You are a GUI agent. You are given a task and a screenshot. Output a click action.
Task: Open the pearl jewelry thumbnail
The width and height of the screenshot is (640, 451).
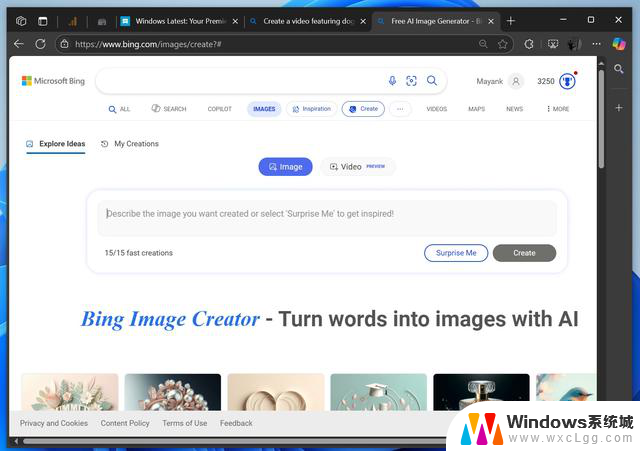click(173, 392)
